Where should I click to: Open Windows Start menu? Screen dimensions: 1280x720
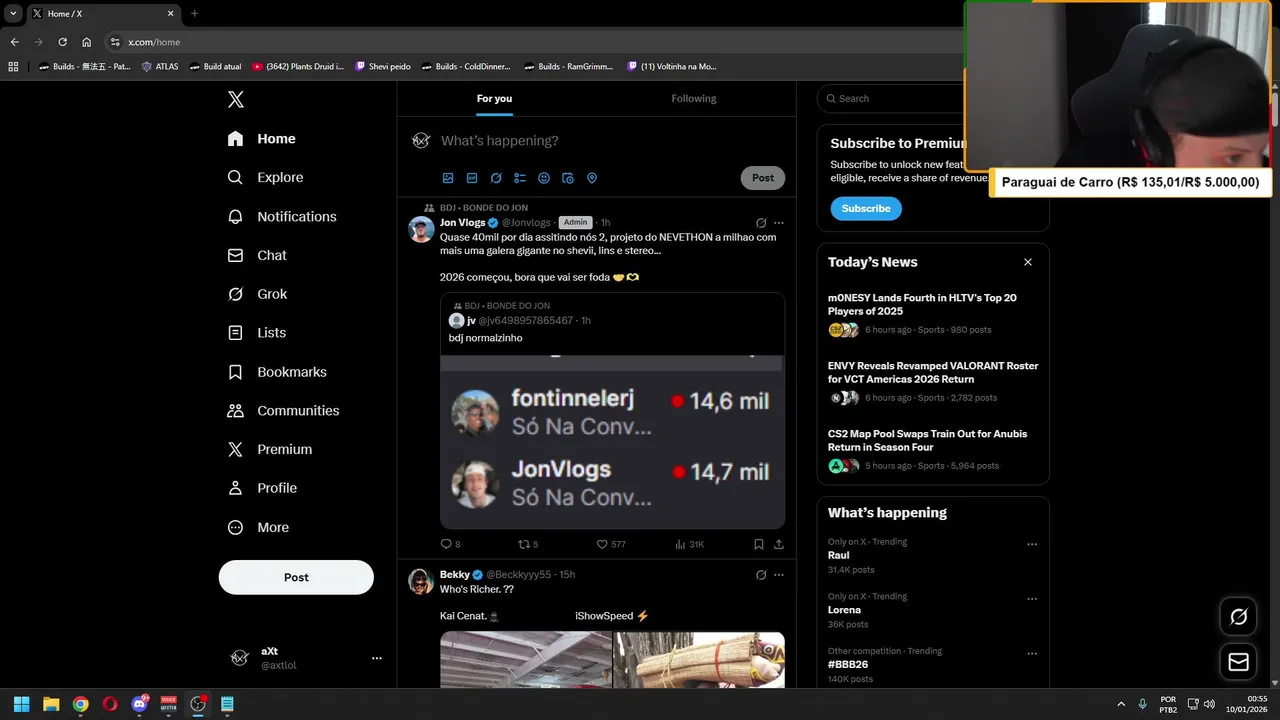21,704
